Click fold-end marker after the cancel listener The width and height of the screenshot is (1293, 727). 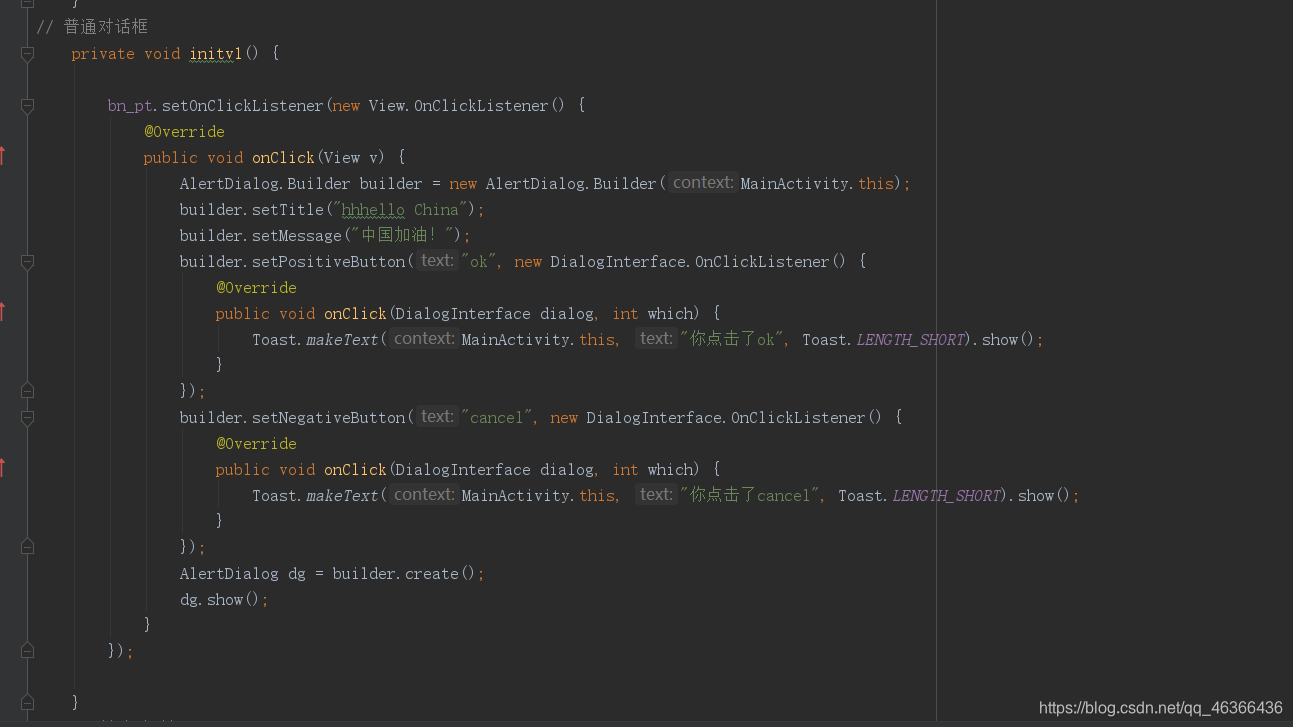pos(27,547)
